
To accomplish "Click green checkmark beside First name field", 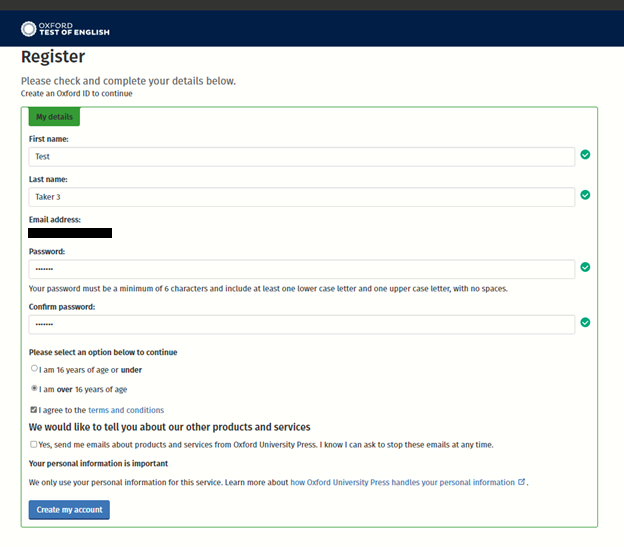I will [x=585, y=155].
